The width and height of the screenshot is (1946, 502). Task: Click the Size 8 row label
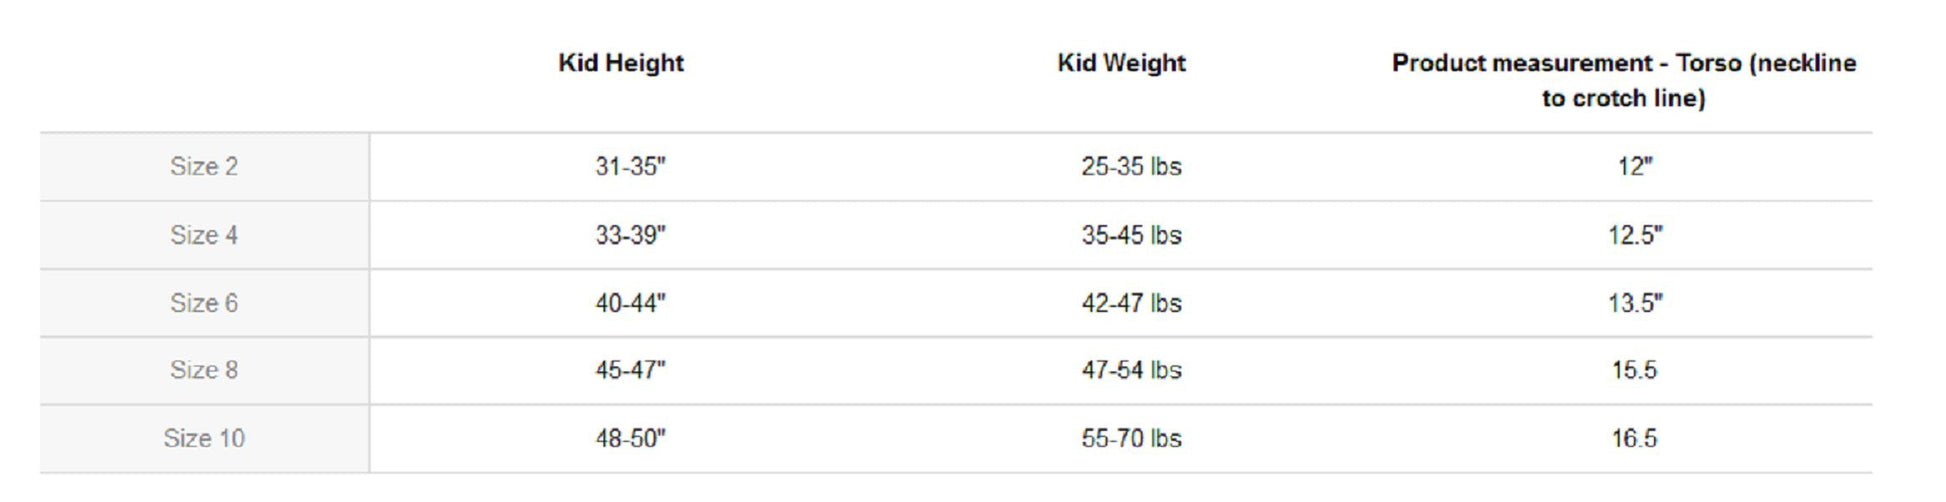(x=204, y=370)
